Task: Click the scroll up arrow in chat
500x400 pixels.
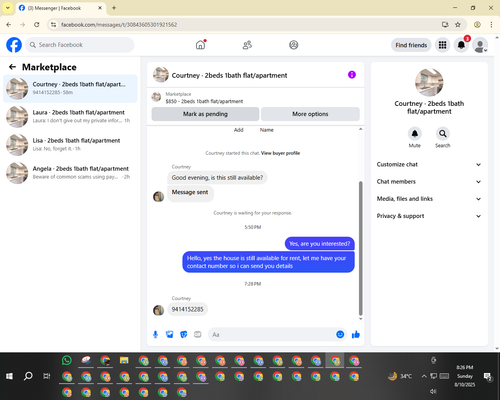Action: tap(360, 129)
